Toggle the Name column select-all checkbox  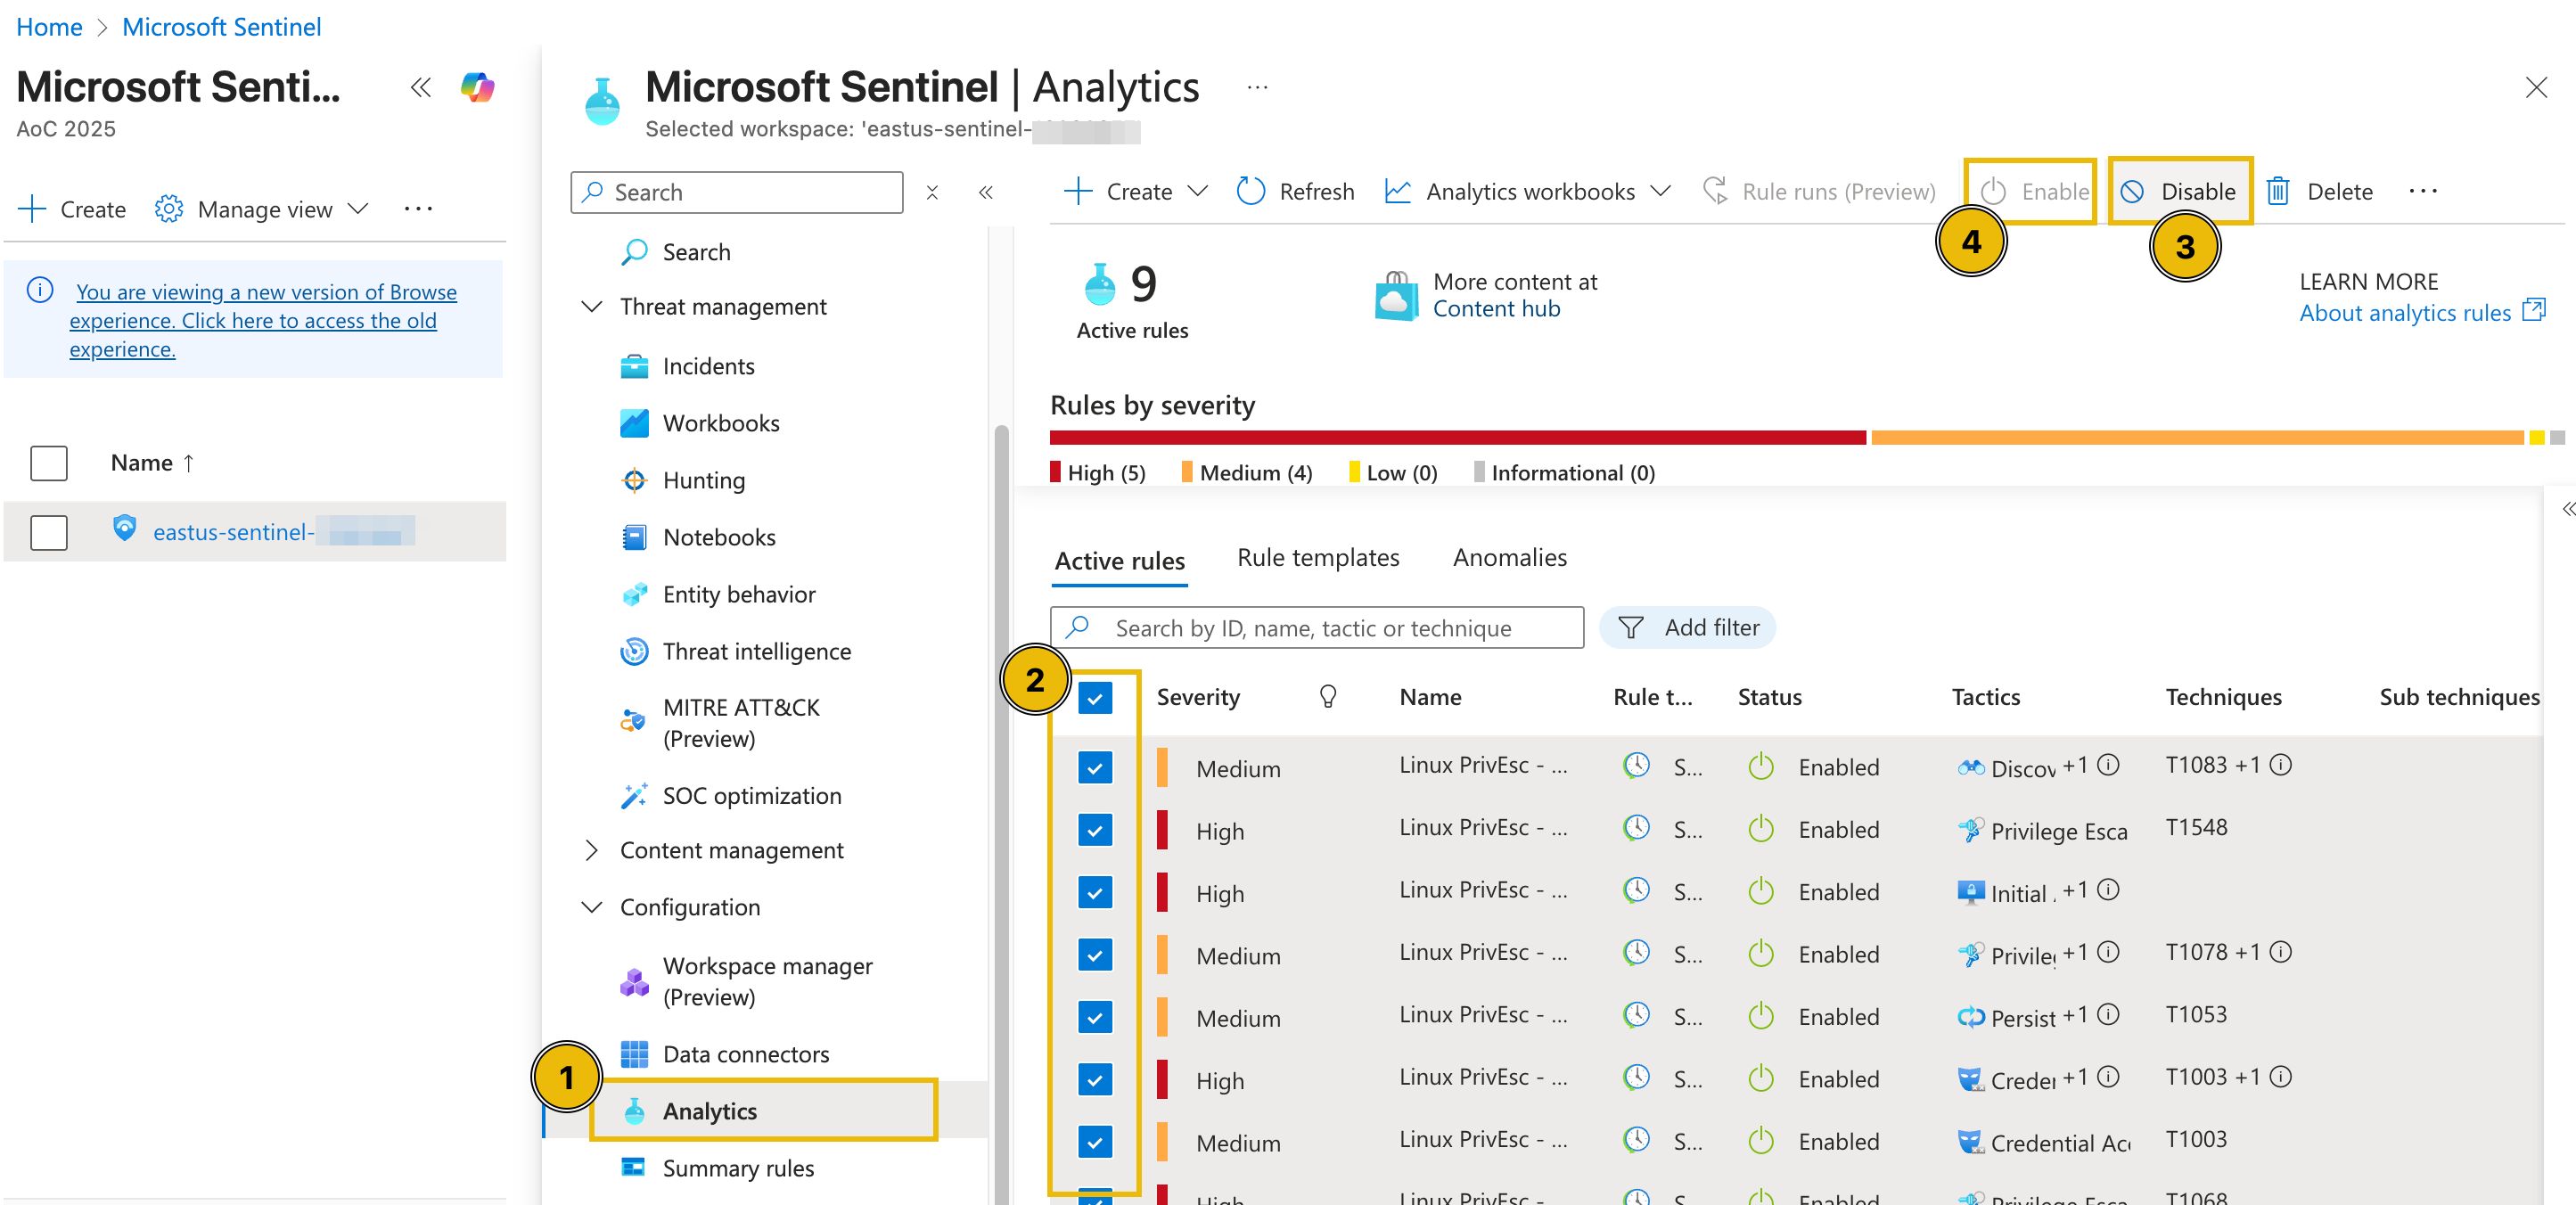point(49,463)
